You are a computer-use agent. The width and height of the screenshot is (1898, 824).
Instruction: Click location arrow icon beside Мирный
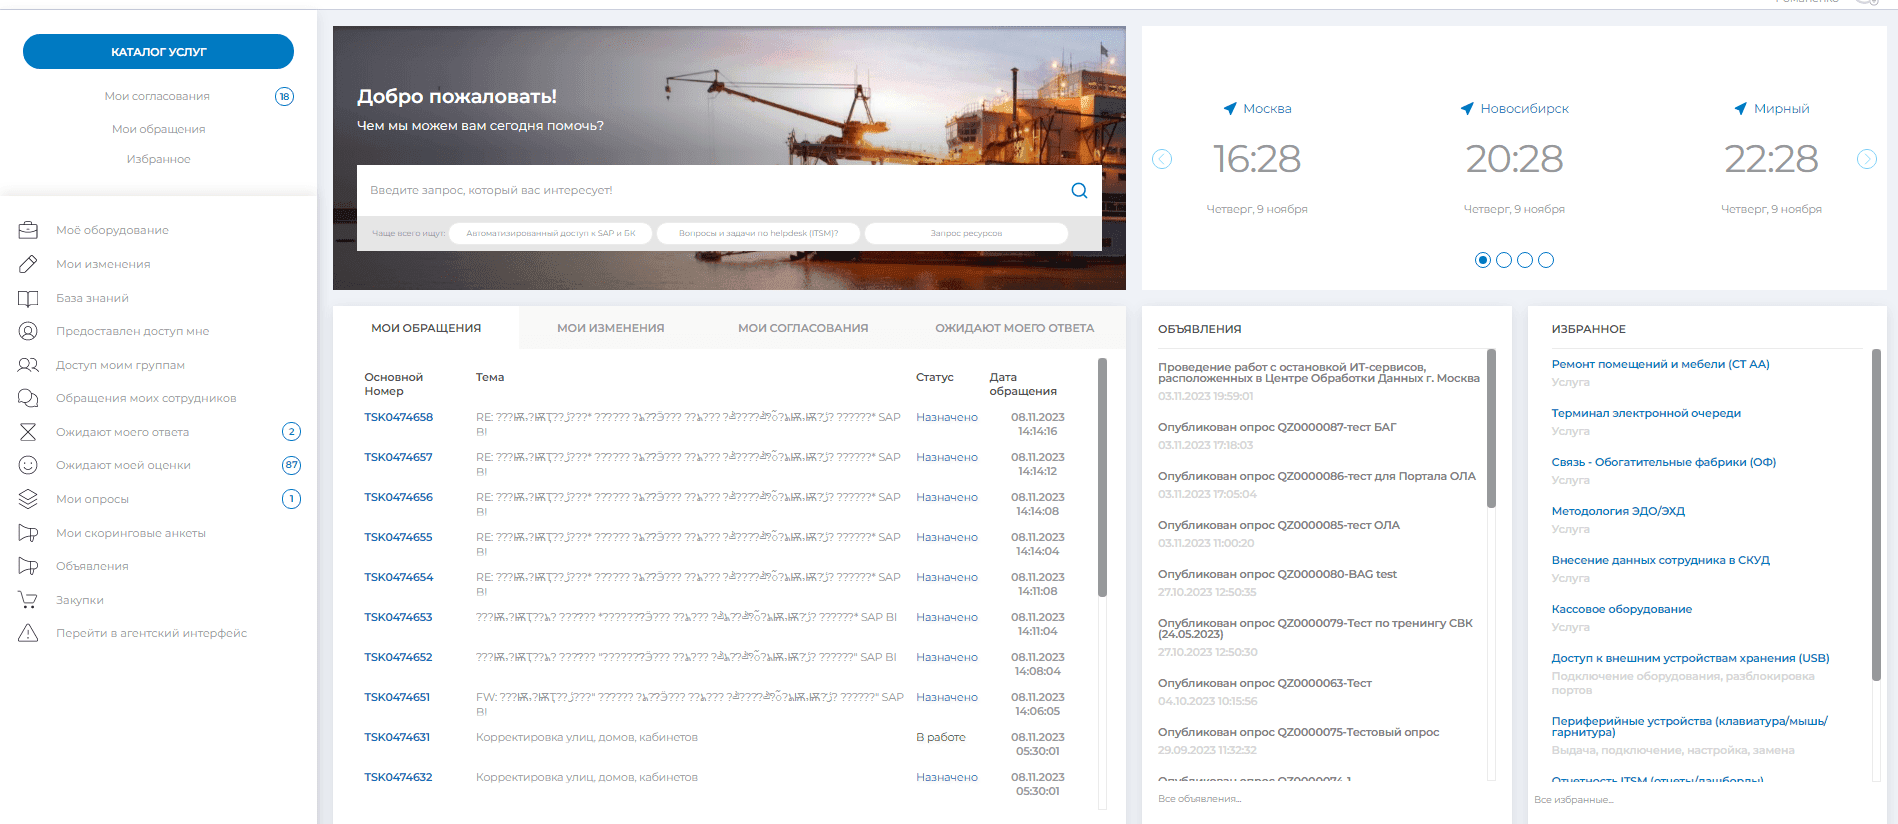[x=1740, y=108]
